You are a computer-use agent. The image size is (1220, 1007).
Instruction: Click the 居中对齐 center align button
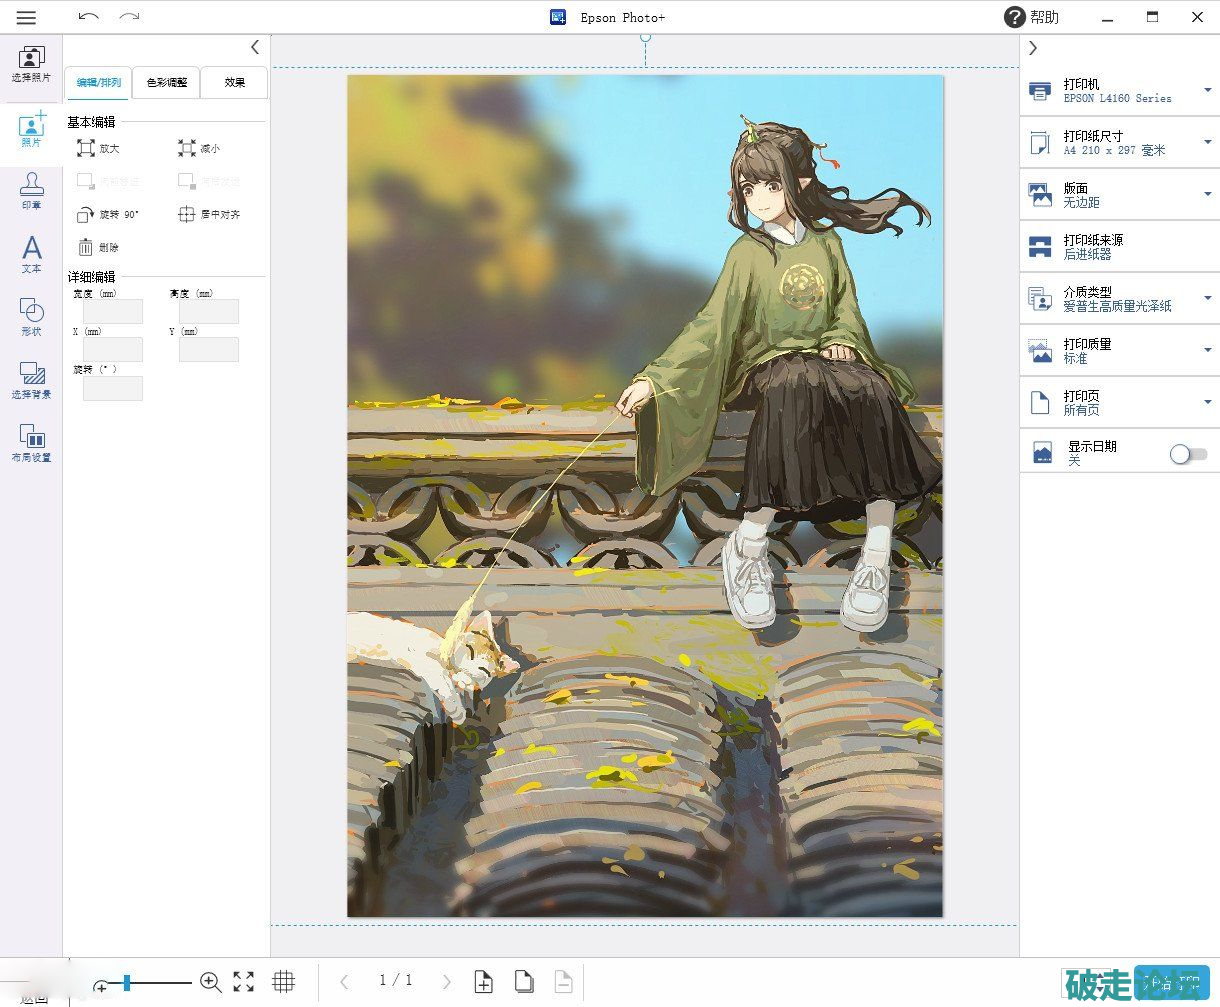tap(209, 215)
